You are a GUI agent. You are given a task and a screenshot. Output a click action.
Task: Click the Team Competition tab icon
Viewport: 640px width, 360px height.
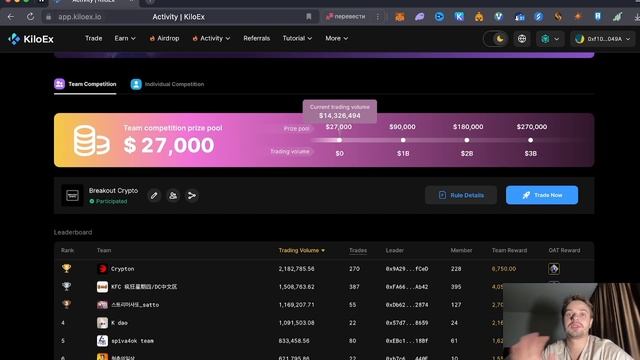[x=60, y=84]
